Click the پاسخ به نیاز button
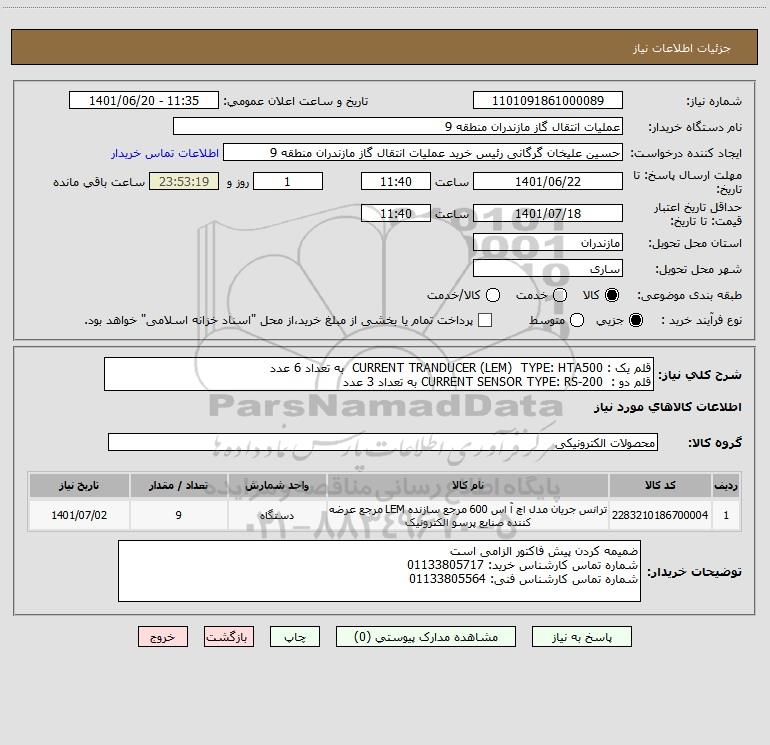Viewport: 770px width, 745px height. point(581,636)
